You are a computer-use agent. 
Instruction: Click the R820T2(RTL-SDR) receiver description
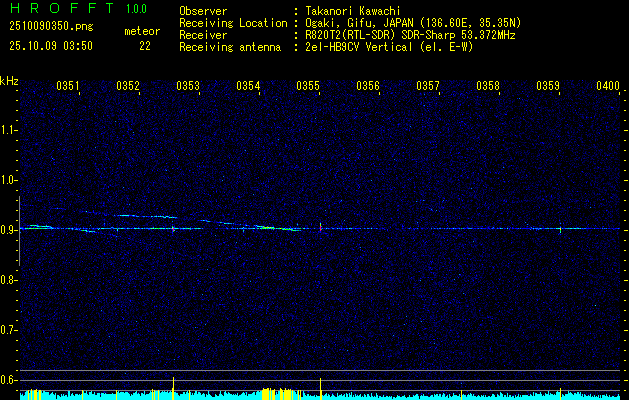pyautogui.click(x=410, y=35)
